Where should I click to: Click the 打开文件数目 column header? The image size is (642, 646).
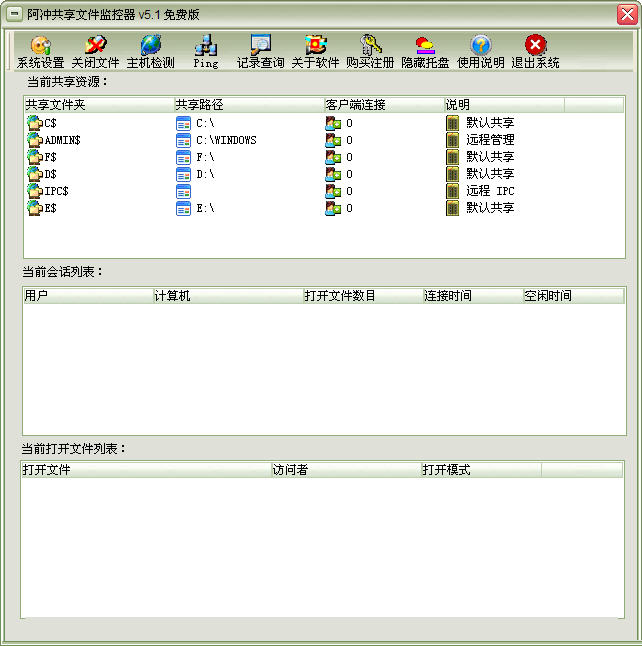coord(363,296)
